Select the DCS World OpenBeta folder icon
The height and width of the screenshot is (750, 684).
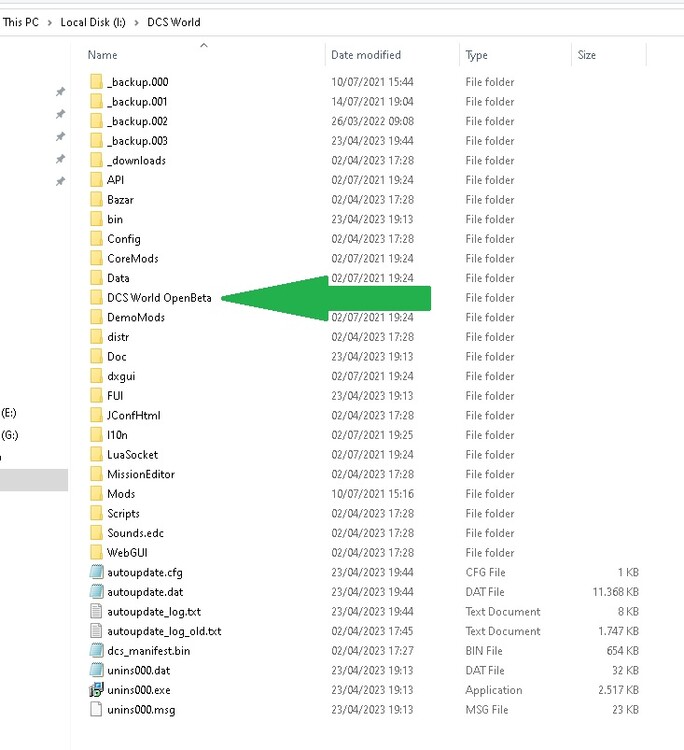click(x=96, y=298)
